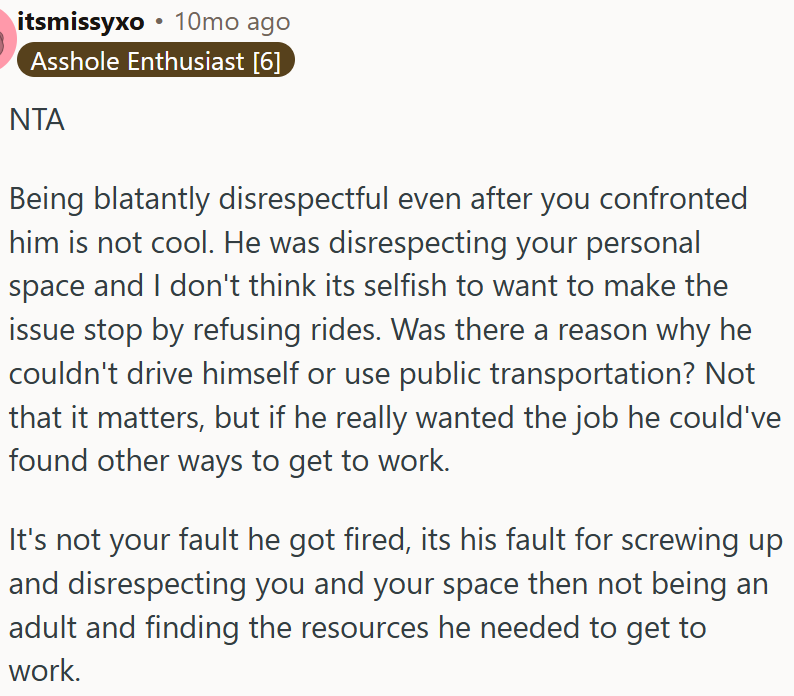Click the dot separator before the timestamp

point(159,21)
